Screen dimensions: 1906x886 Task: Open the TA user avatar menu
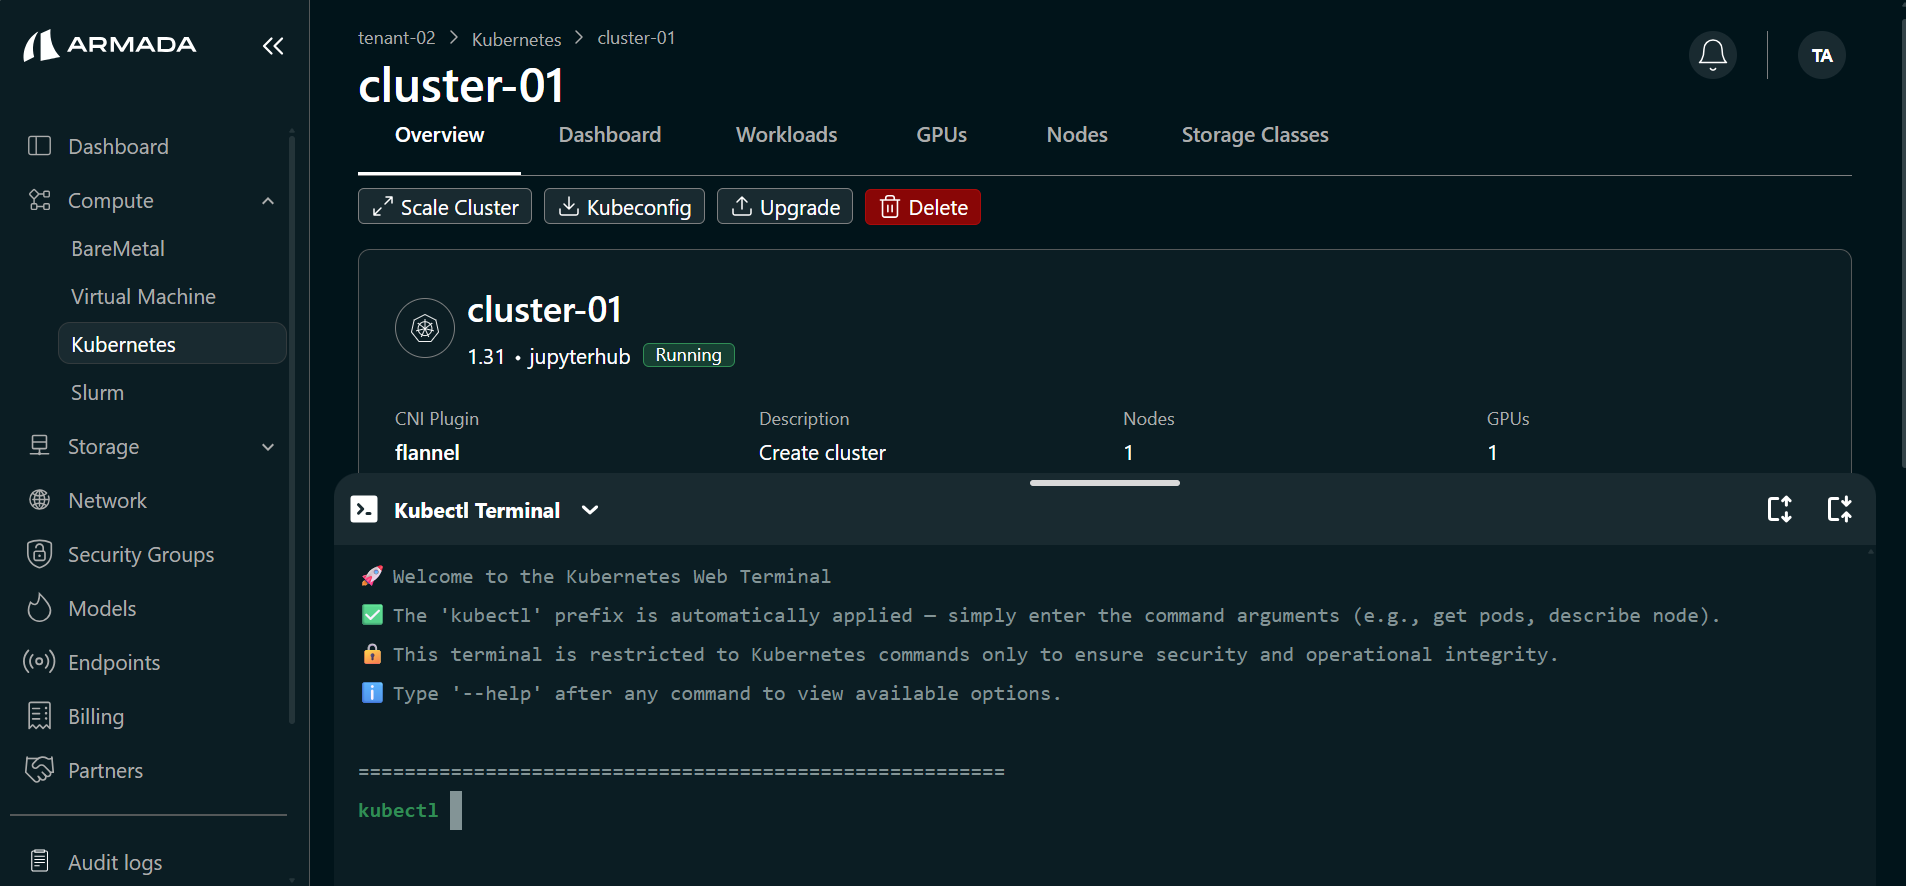tap(1821, 55)
